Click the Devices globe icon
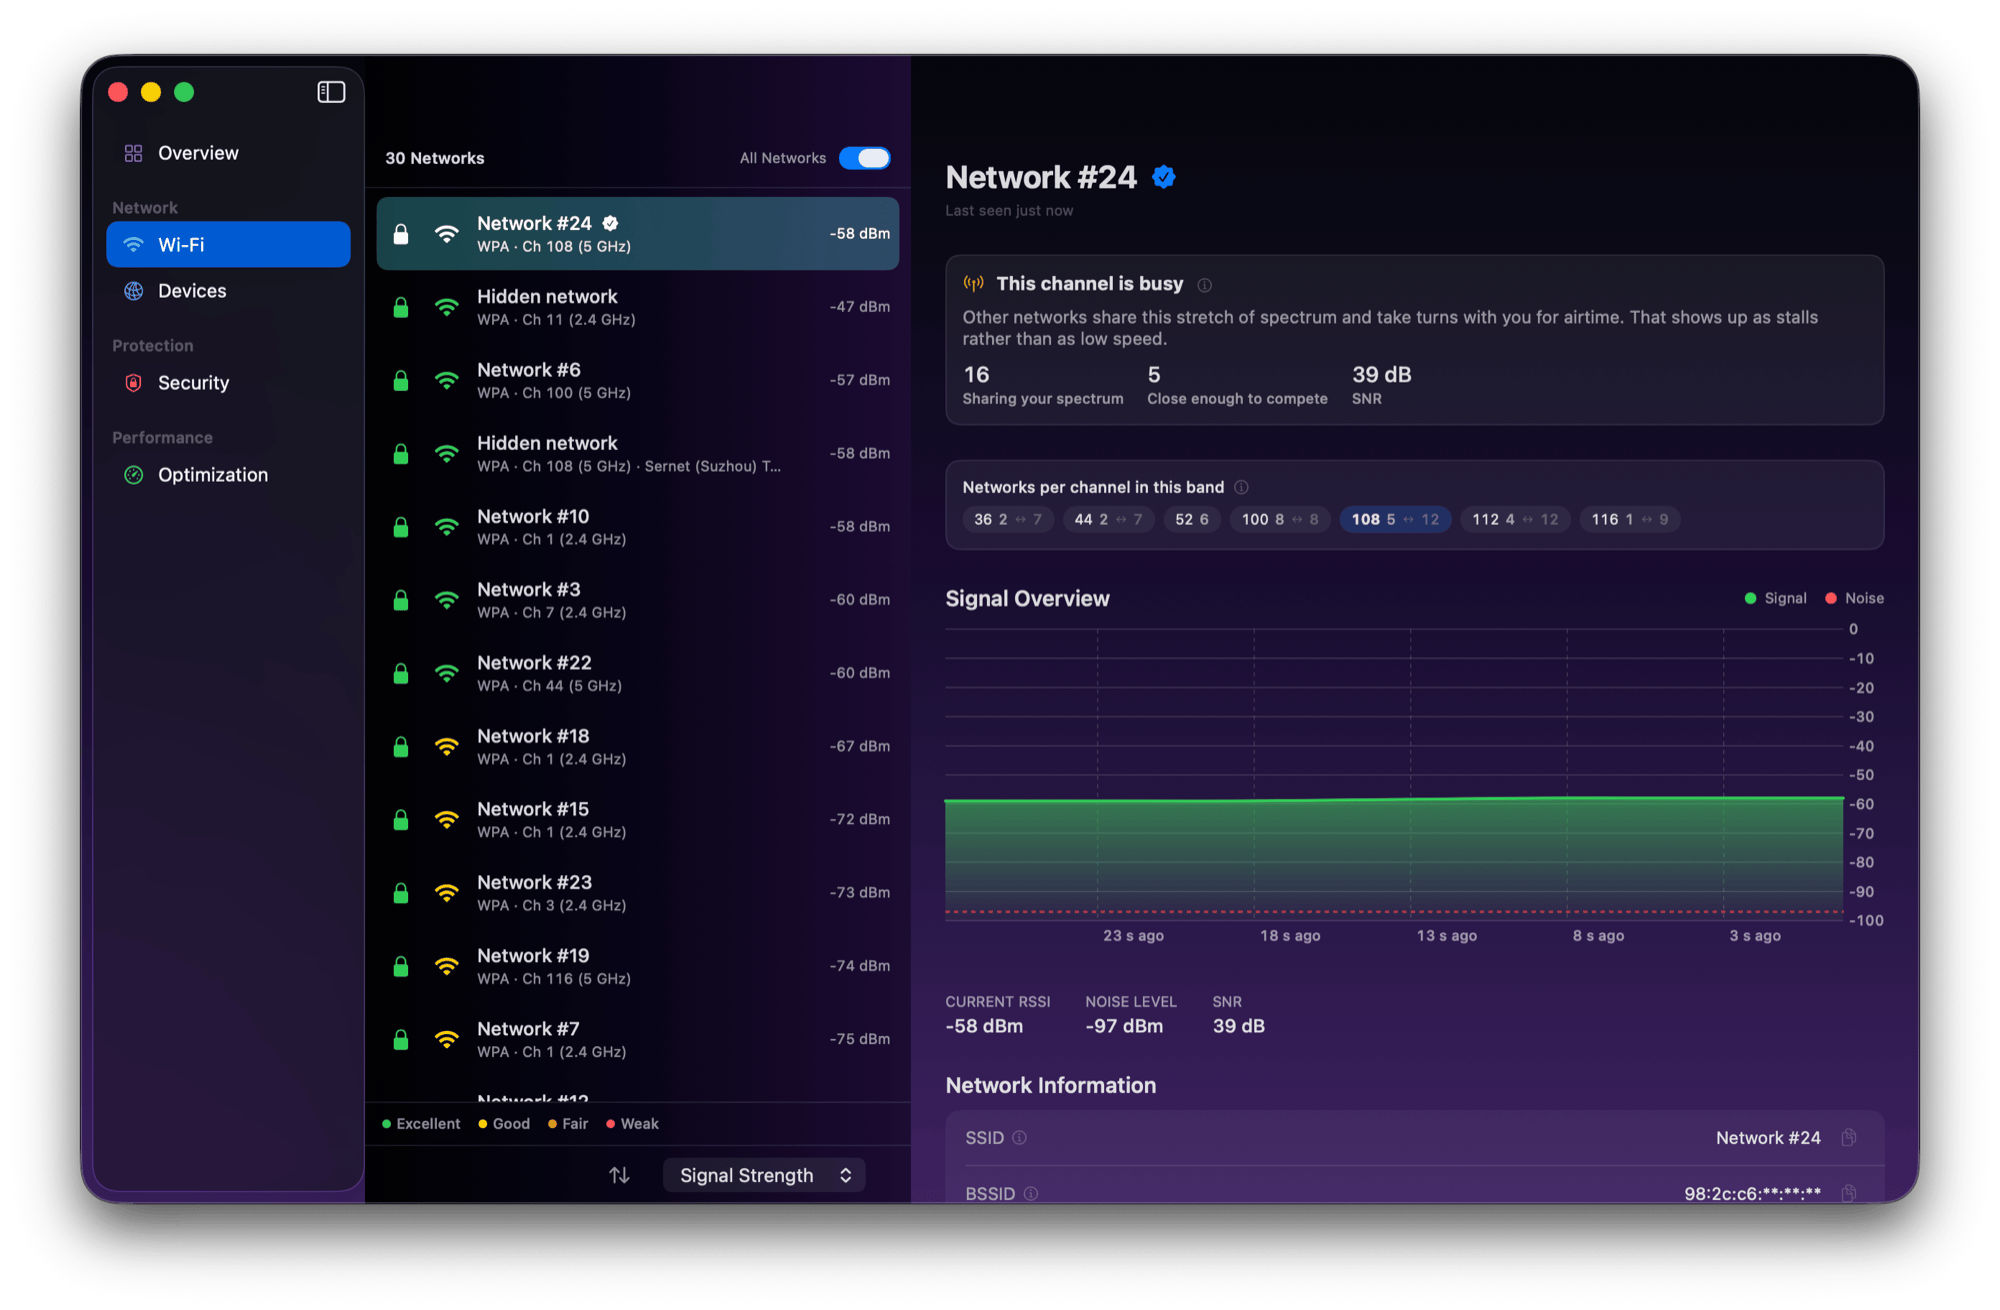 pos(133,291)
